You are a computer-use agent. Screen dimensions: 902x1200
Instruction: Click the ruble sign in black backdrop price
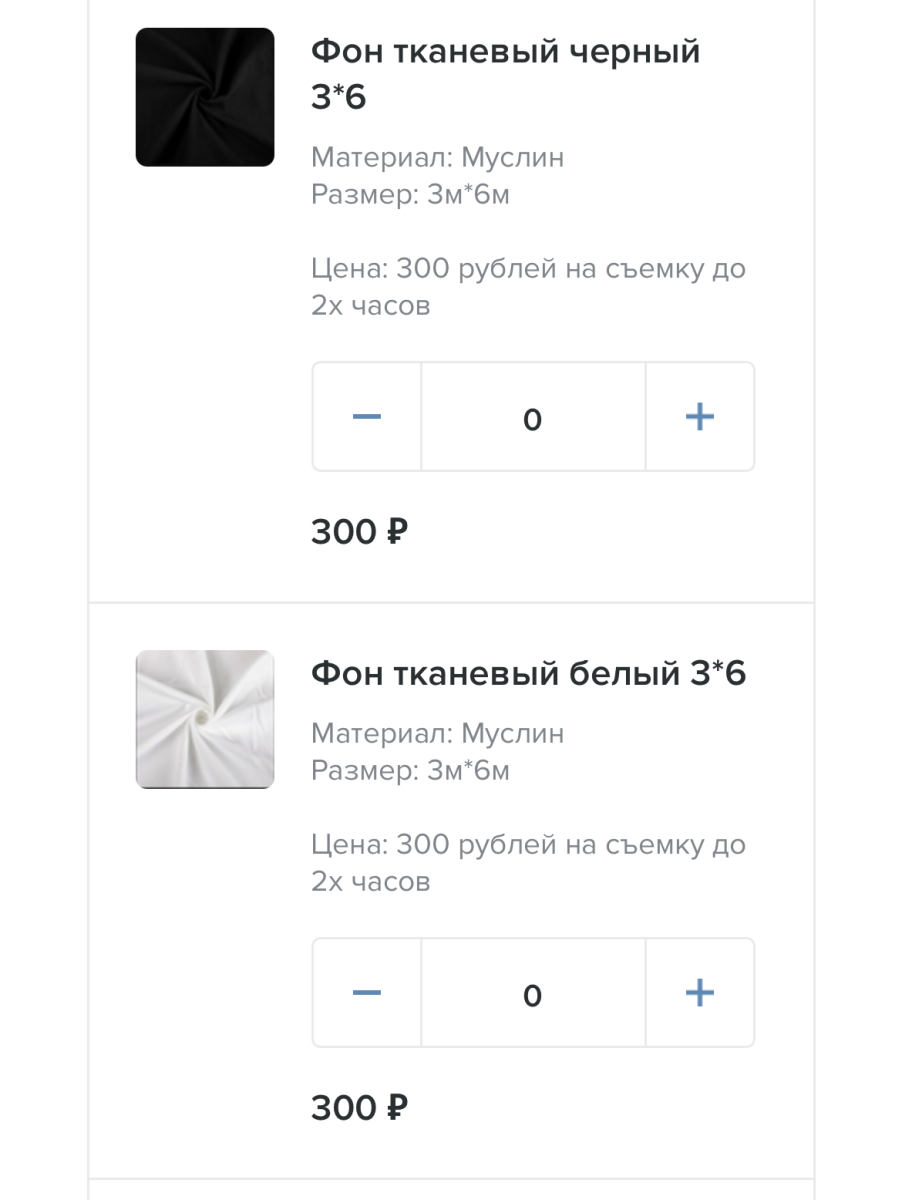tap(397, 532)
